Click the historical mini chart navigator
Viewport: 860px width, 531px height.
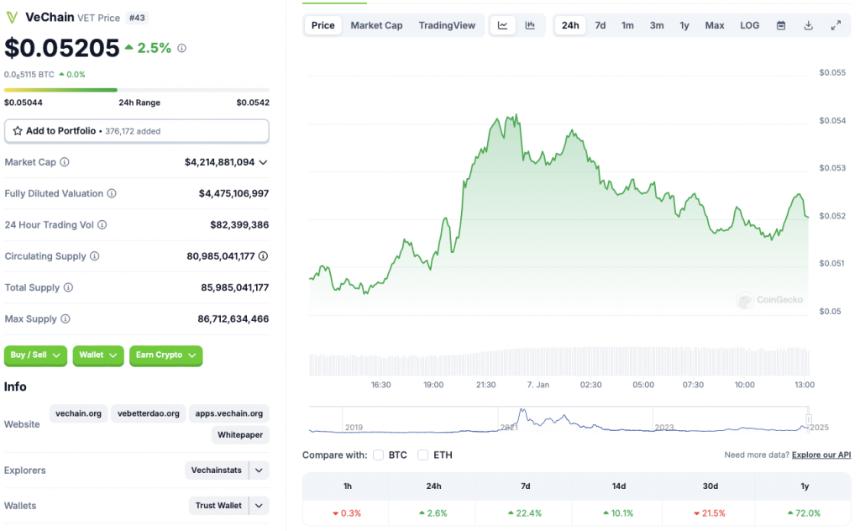[x=559, y=420]
